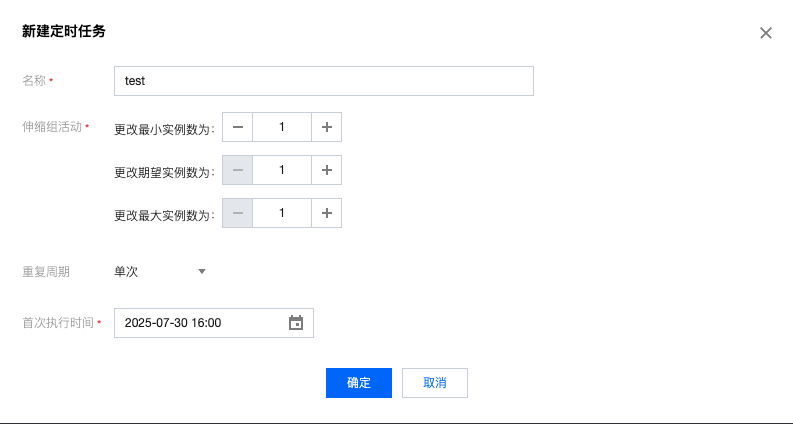The width and height of the screenshot is (793, 424).
Task: Click the minus button for 更改最大实例数为
Action: point(237,213)
